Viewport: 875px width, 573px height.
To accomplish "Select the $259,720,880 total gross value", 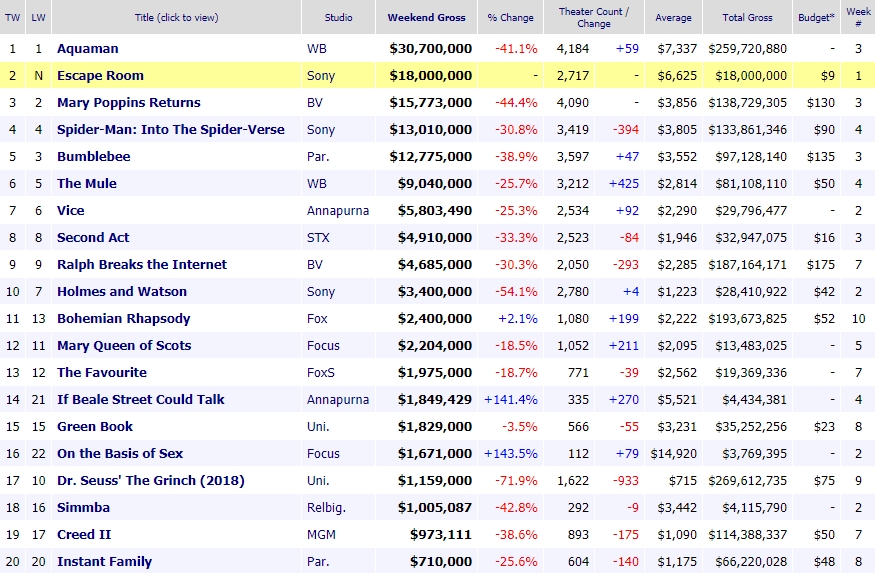I will tap(748, 49).
